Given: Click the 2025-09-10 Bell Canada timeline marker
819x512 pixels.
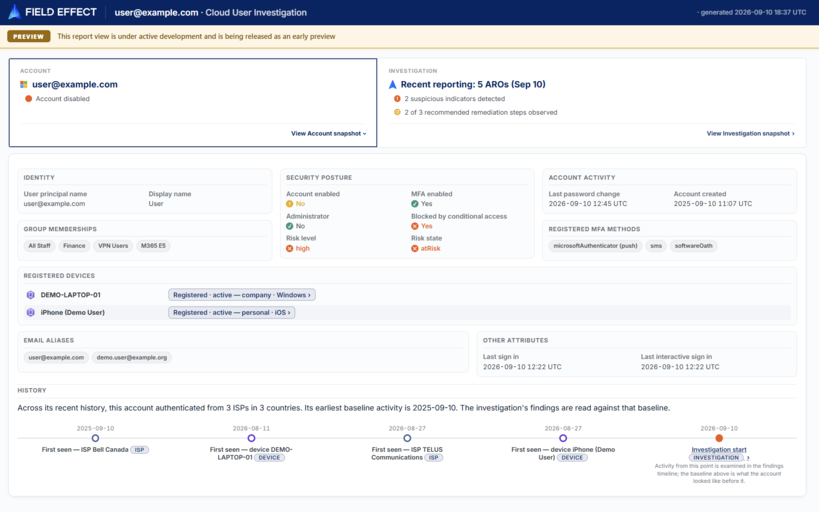Looking at the screenshot, I should [x=95, y=438].
